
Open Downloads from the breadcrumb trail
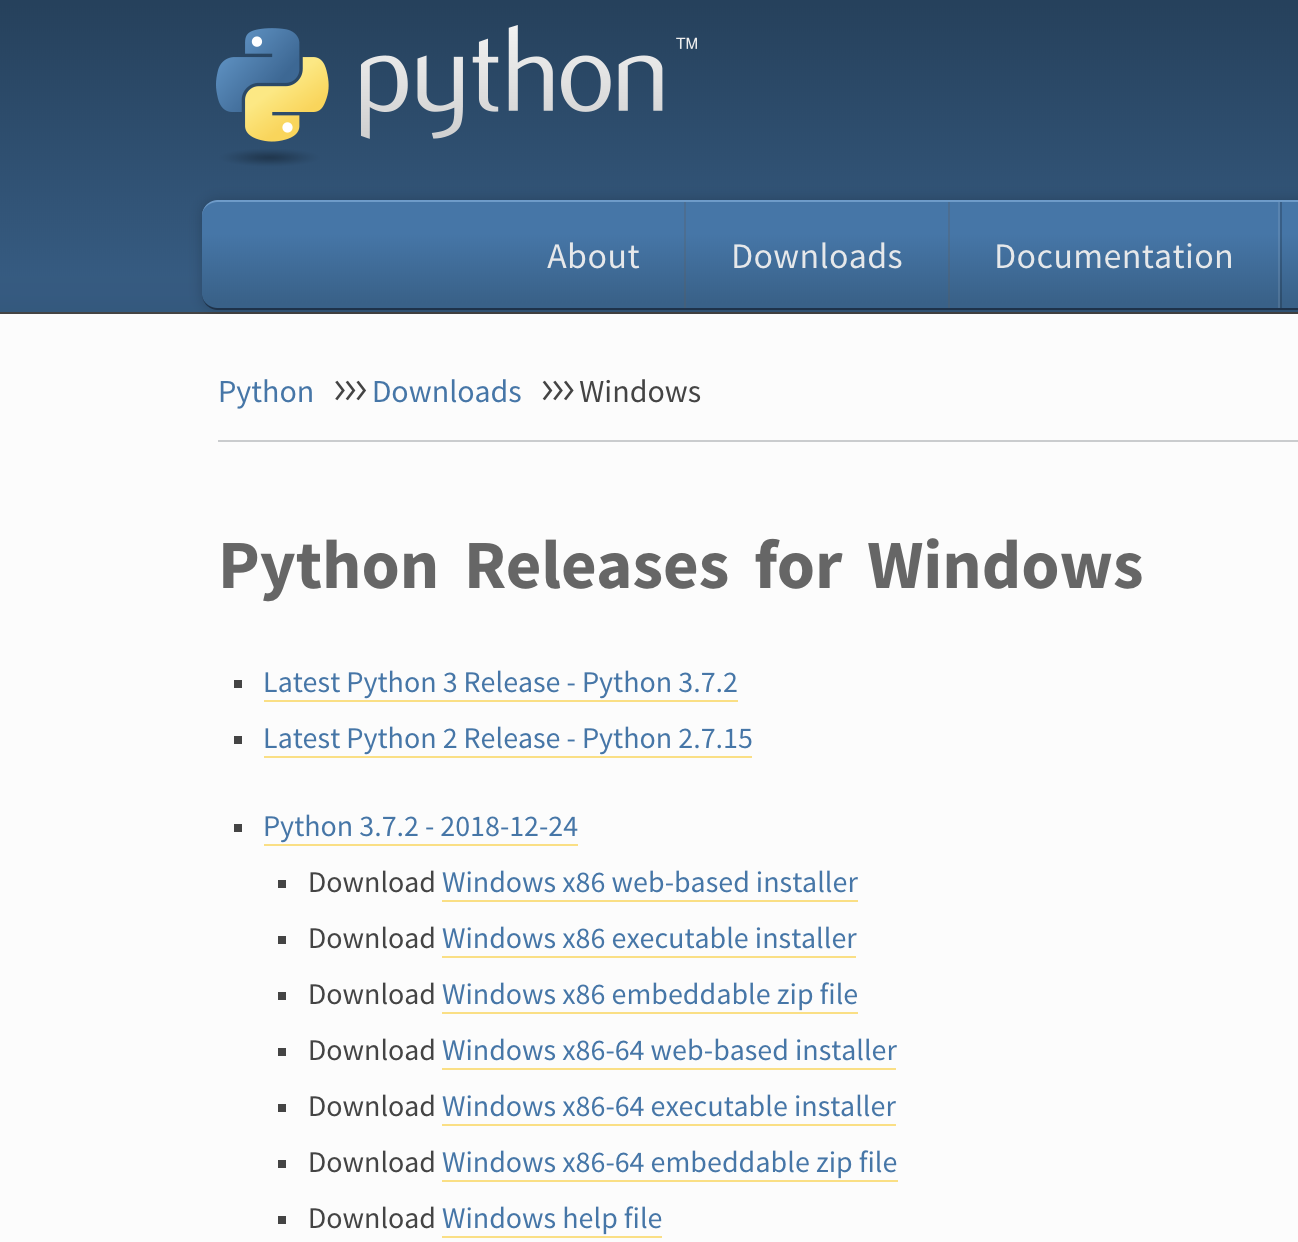tap(446, 392)
